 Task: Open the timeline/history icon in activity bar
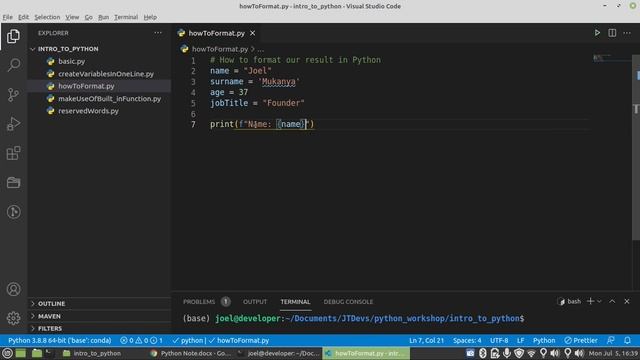coord(13,212)
